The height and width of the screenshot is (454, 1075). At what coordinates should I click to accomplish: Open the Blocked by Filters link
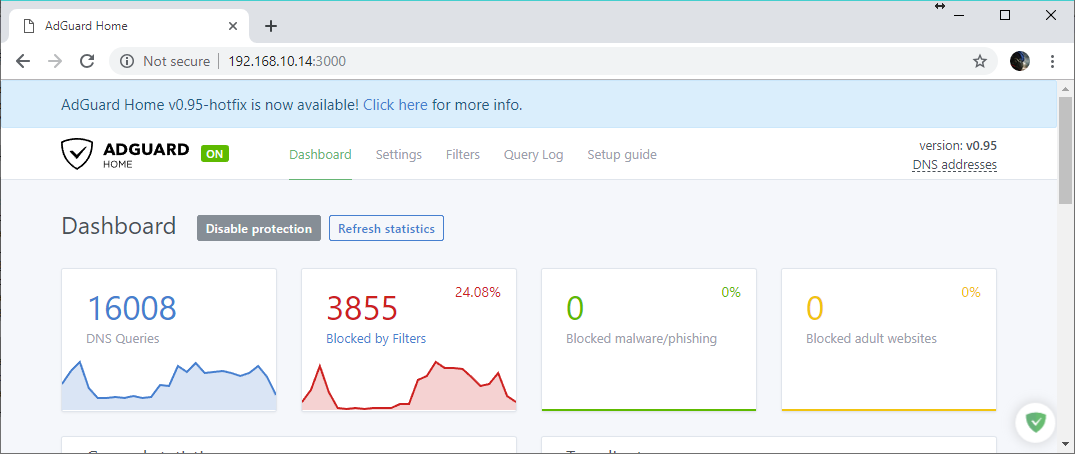(376, 338)
